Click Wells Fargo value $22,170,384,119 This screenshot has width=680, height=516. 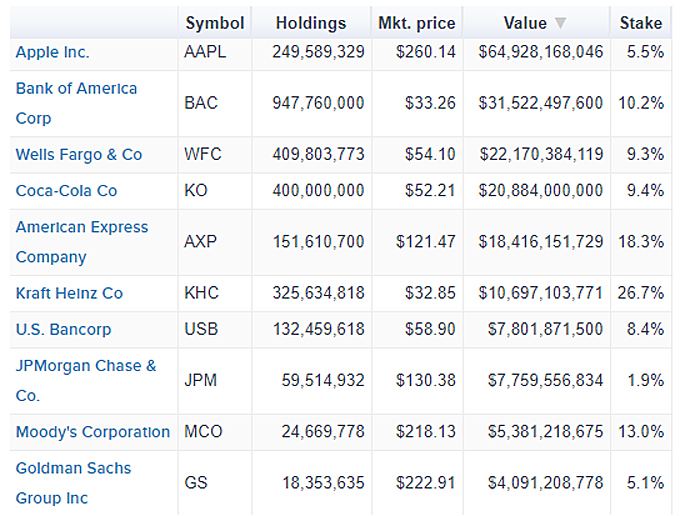[541, 154]
